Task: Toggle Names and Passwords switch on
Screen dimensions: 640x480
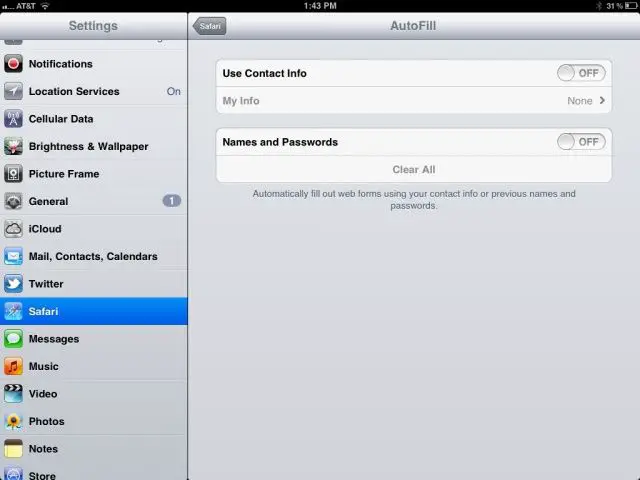Action: pos(581,142)
